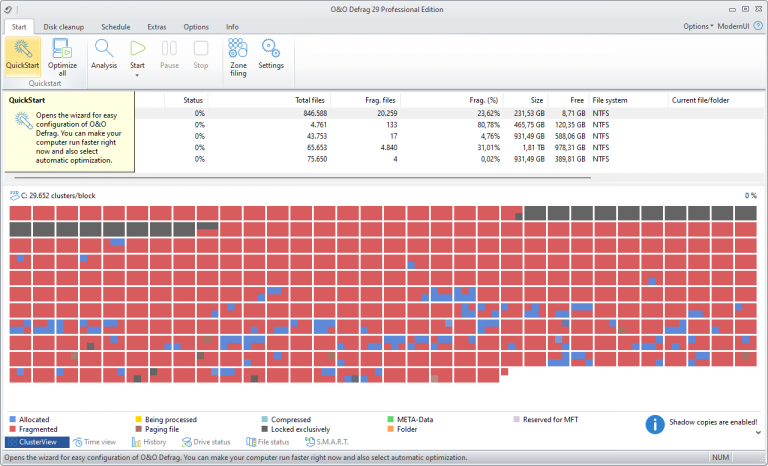Click the green Start play icon
The width and height of the screenshot is (768, 466).
click(137, 48)
